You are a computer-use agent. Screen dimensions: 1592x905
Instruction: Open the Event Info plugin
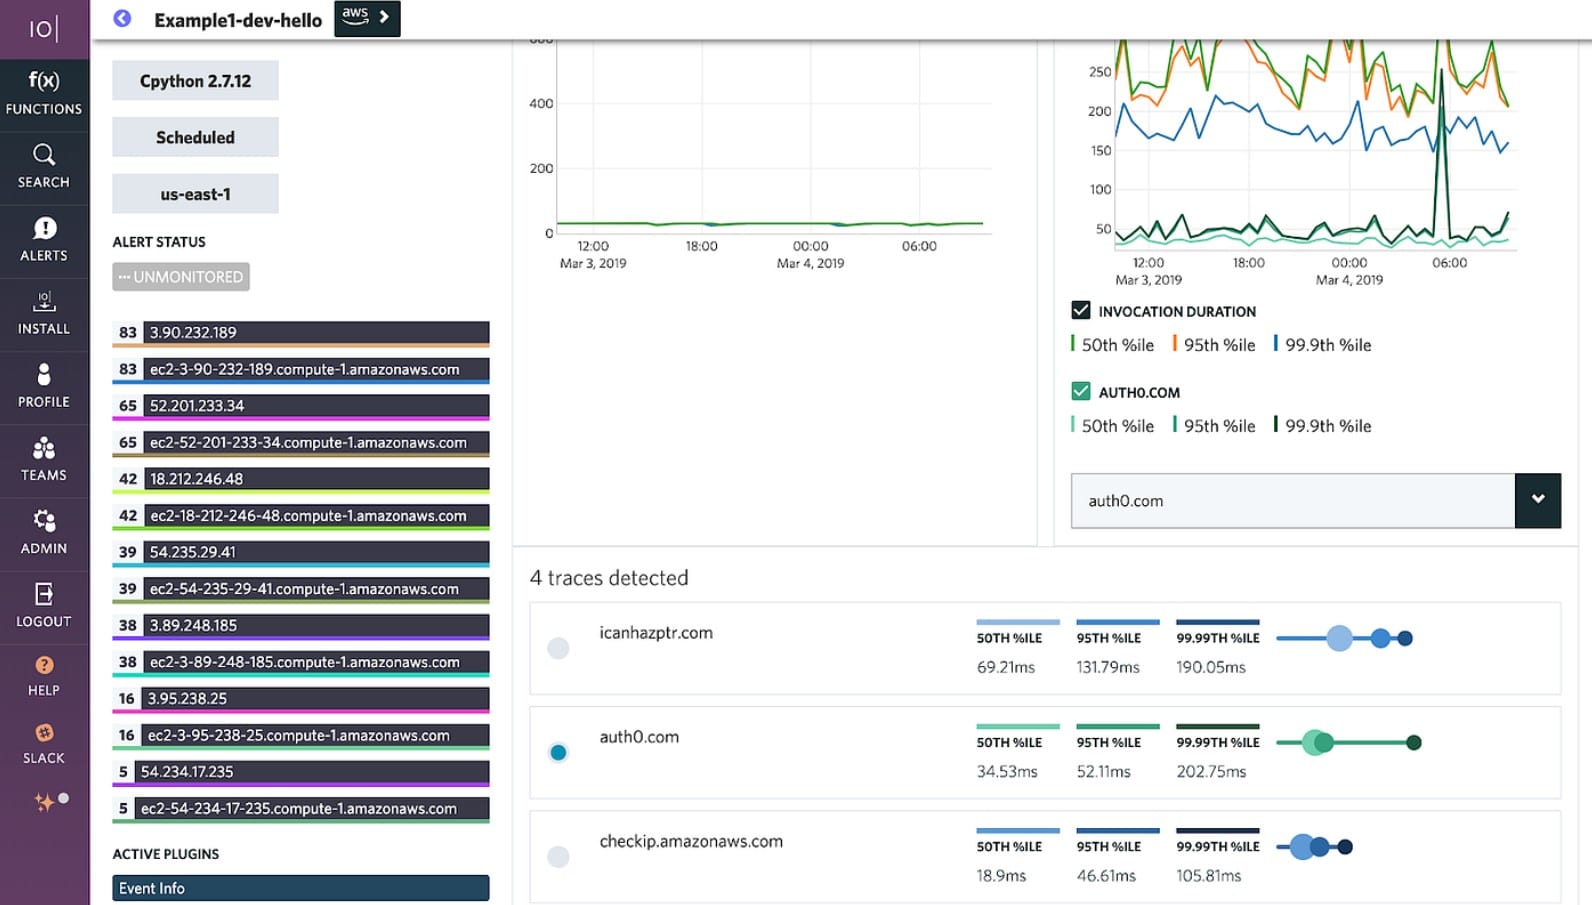click(x=301, y=888)
